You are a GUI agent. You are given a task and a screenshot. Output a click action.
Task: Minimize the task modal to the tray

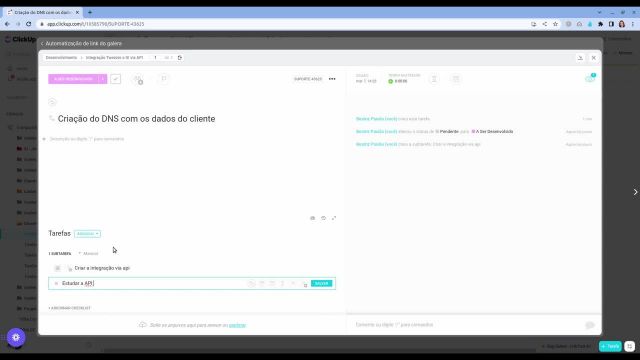[x=580, y=58]
